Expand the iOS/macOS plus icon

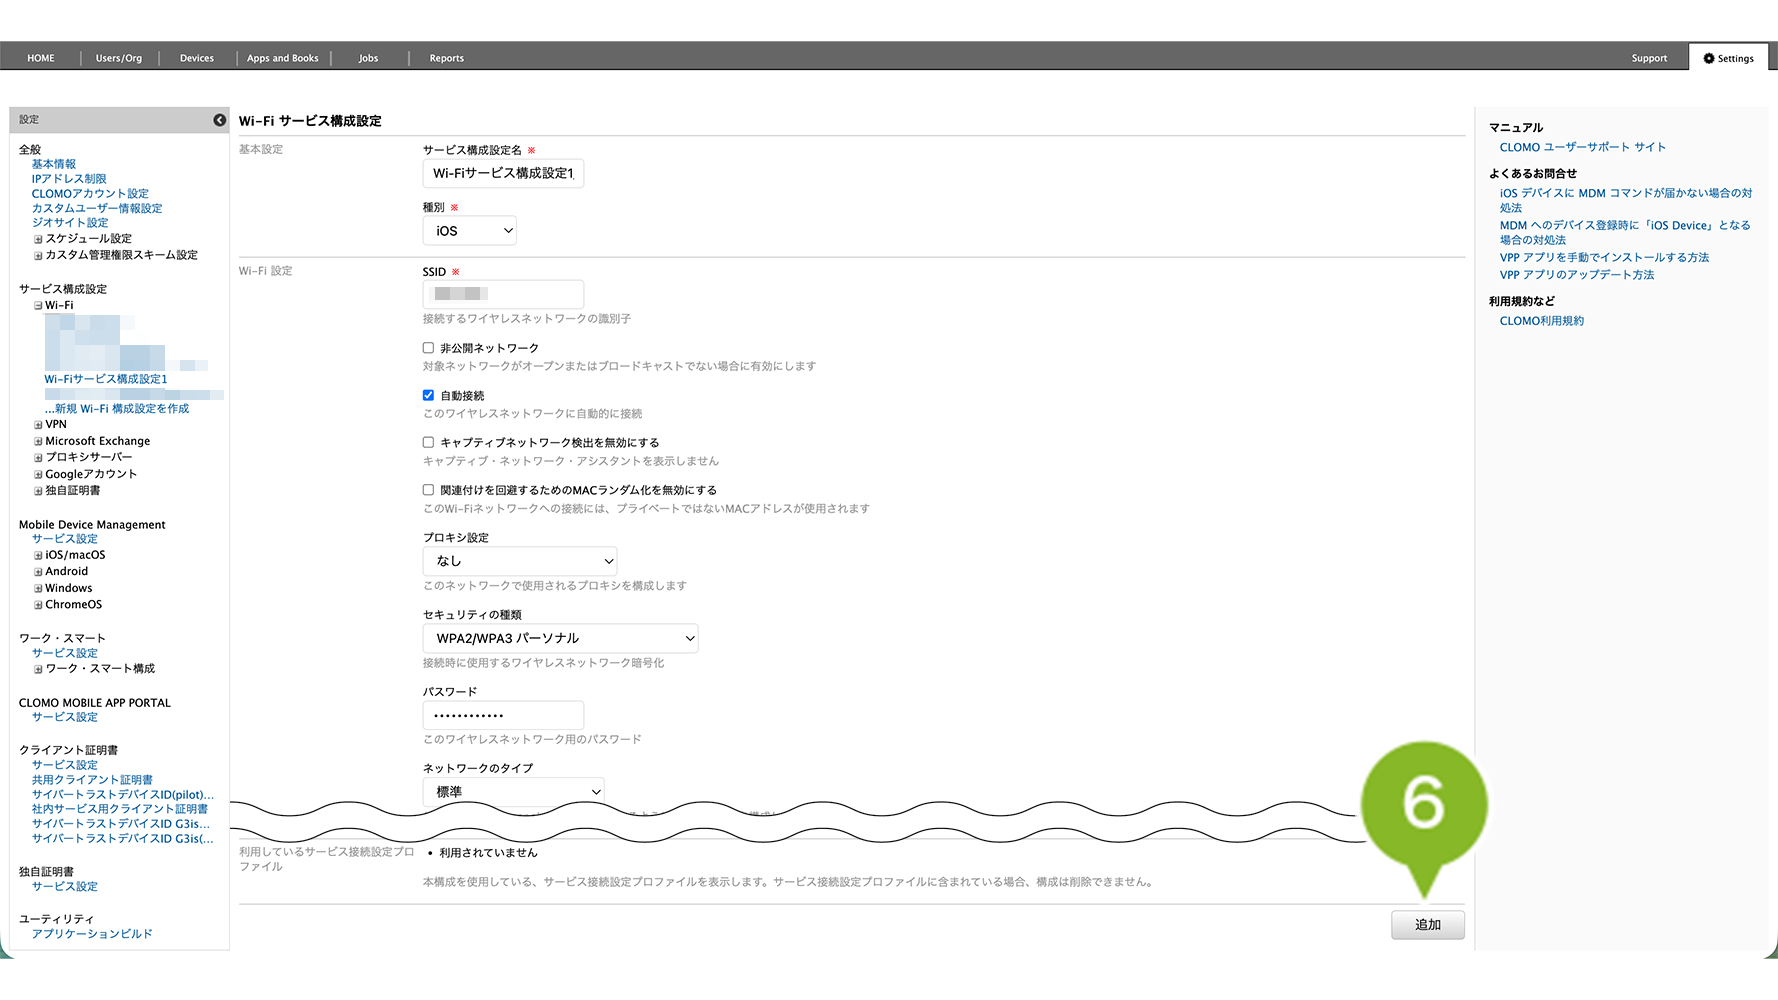[x=38, y=555]
